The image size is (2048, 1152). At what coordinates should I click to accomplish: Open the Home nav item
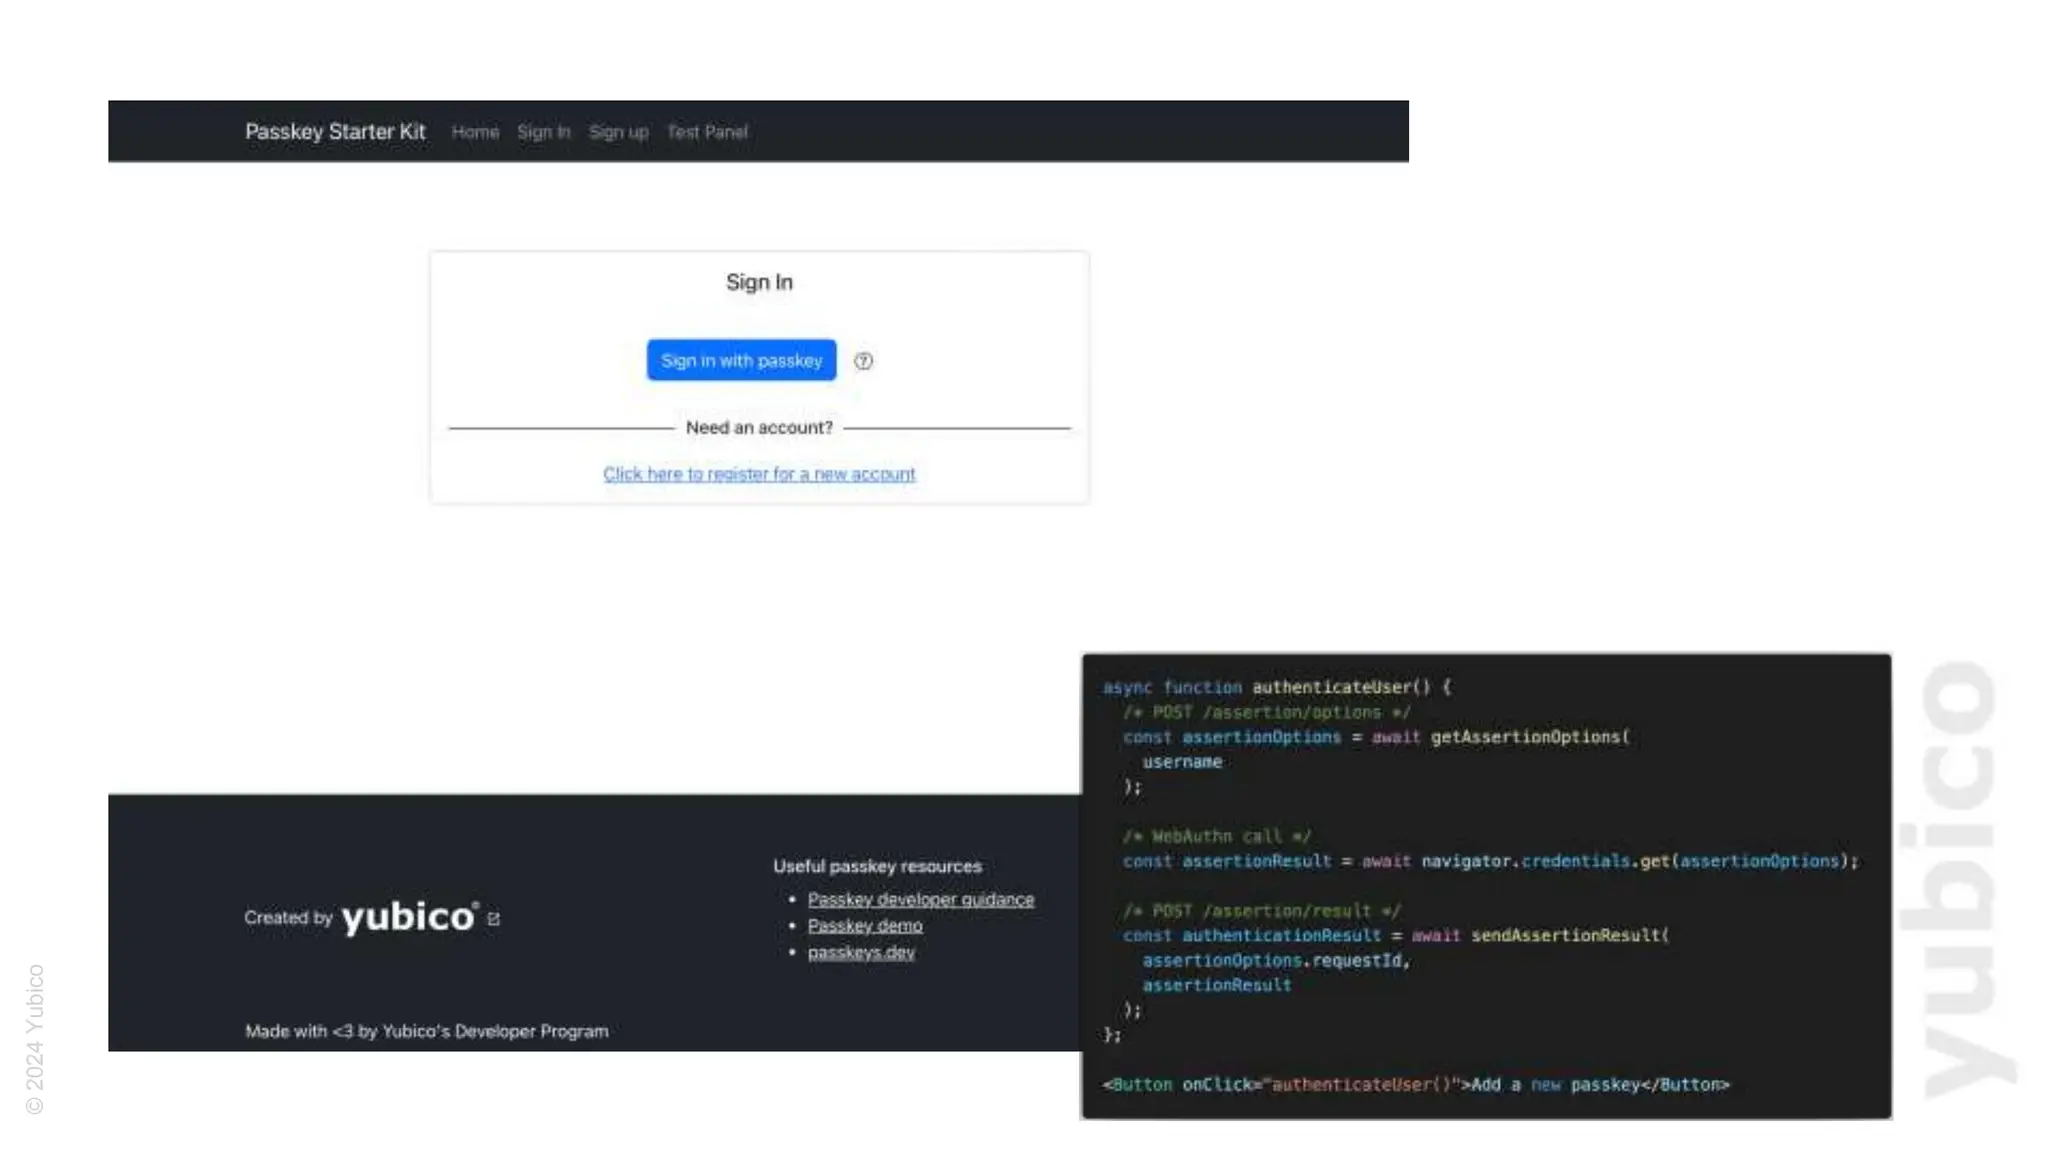475,132
